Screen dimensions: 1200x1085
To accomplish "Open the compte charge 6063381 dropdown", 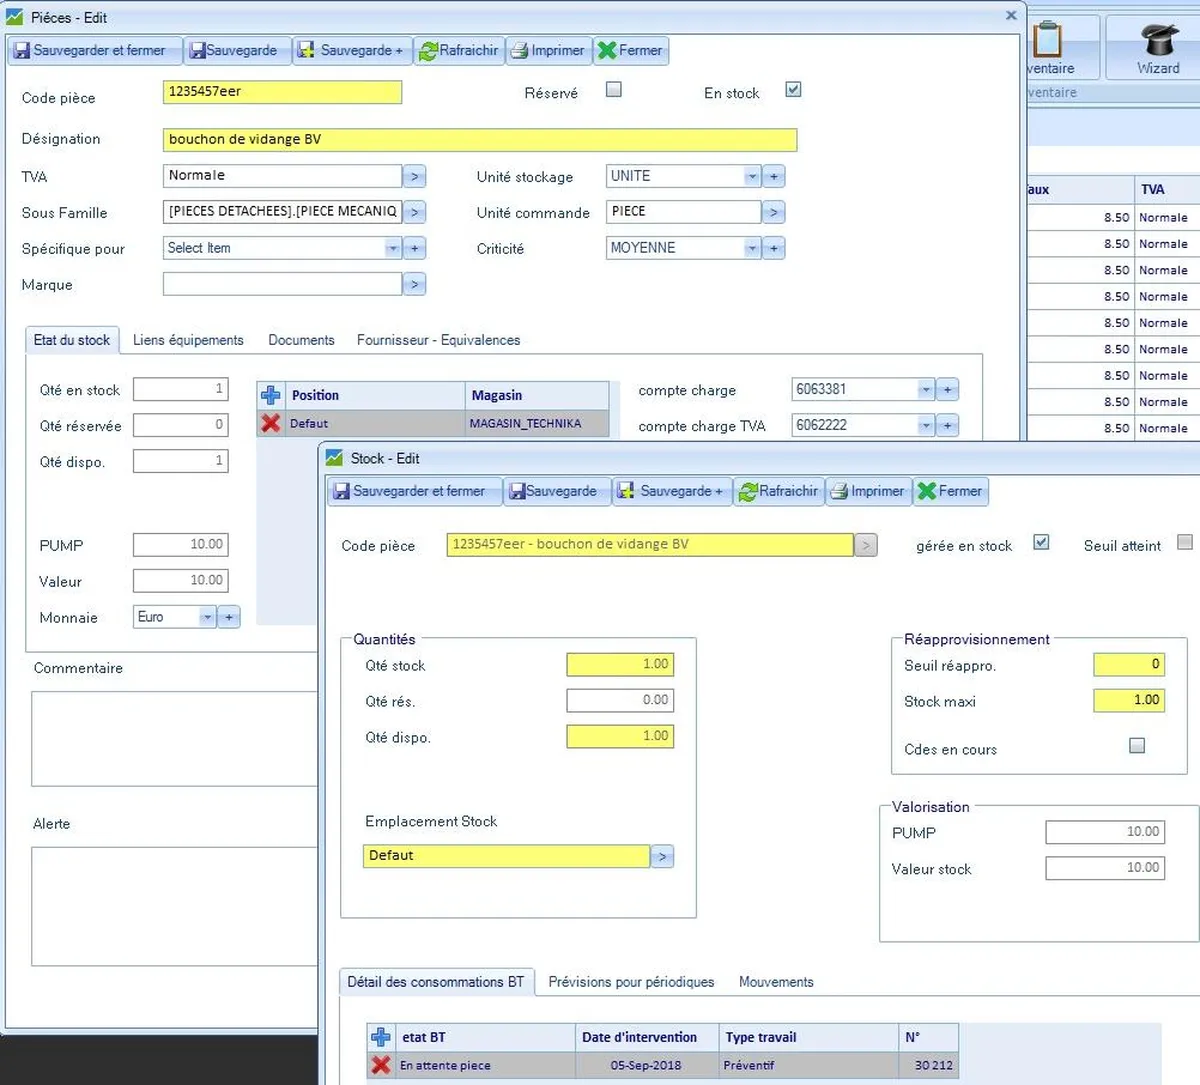I will [926, 389].
